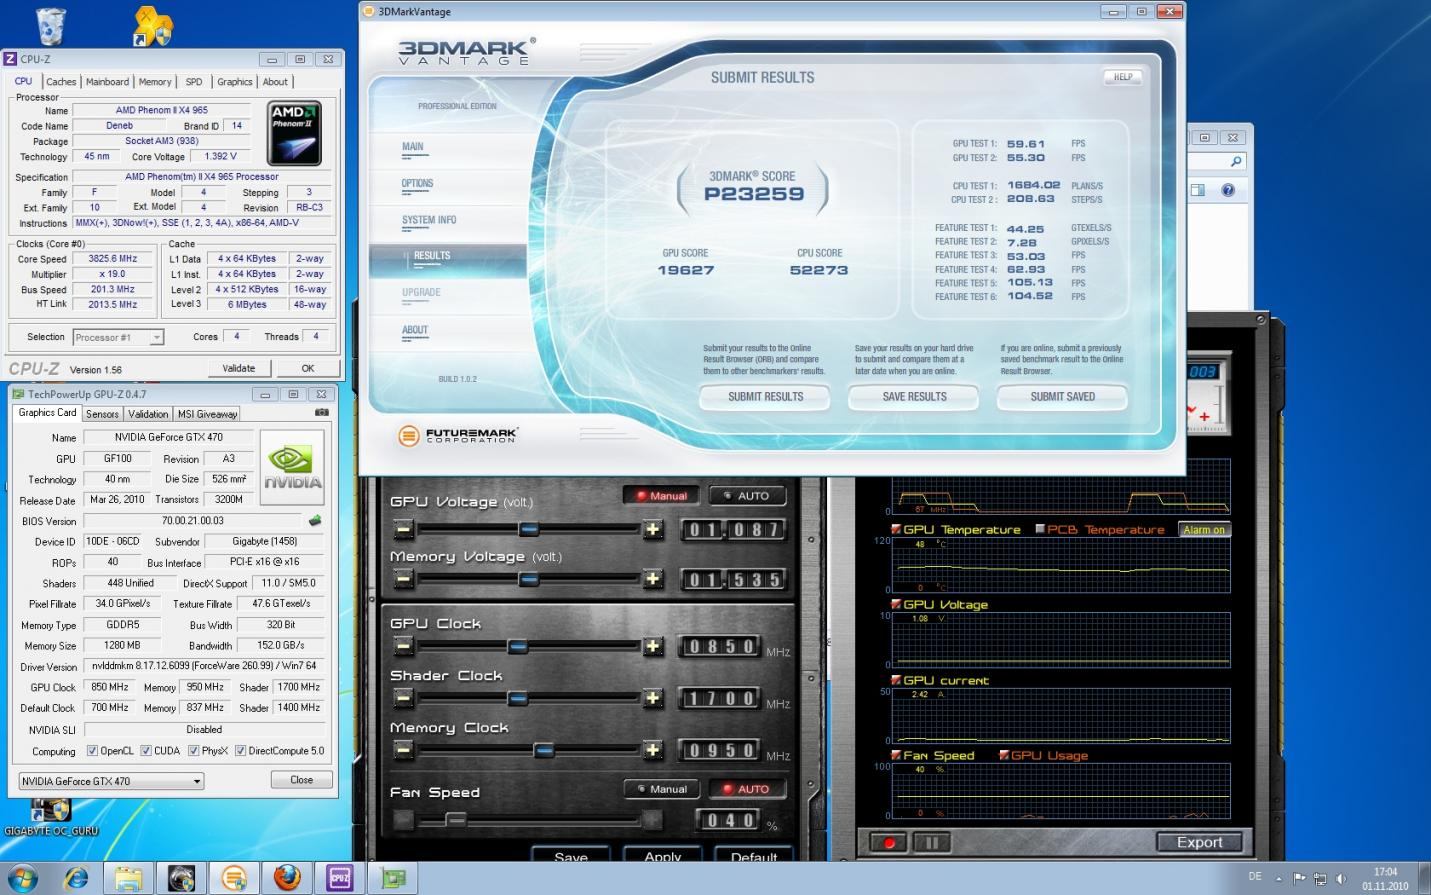
Task: Toggle the CUDA checkbox in GPU-Z
Action: click(x=146, y=751)
